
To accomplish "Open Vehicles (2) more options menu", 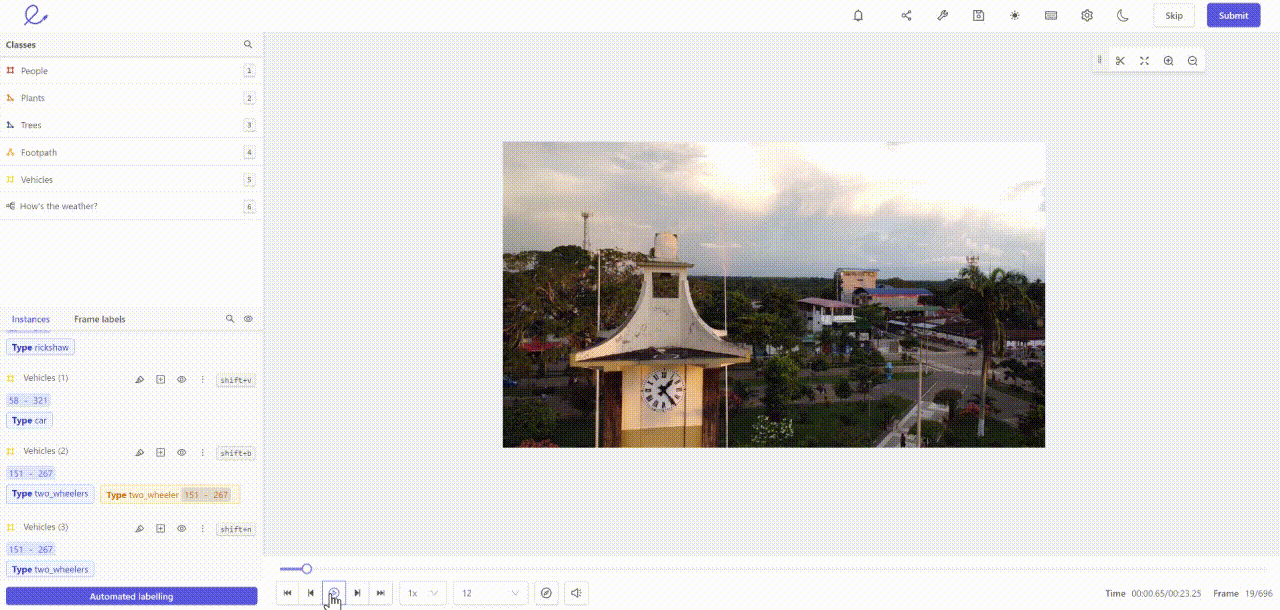I will point(203,452).
